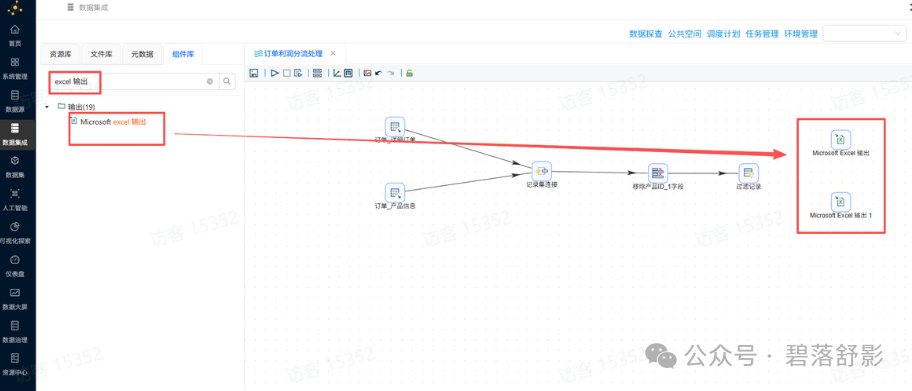Click the stop square toolbar icon

click(286, 73)
